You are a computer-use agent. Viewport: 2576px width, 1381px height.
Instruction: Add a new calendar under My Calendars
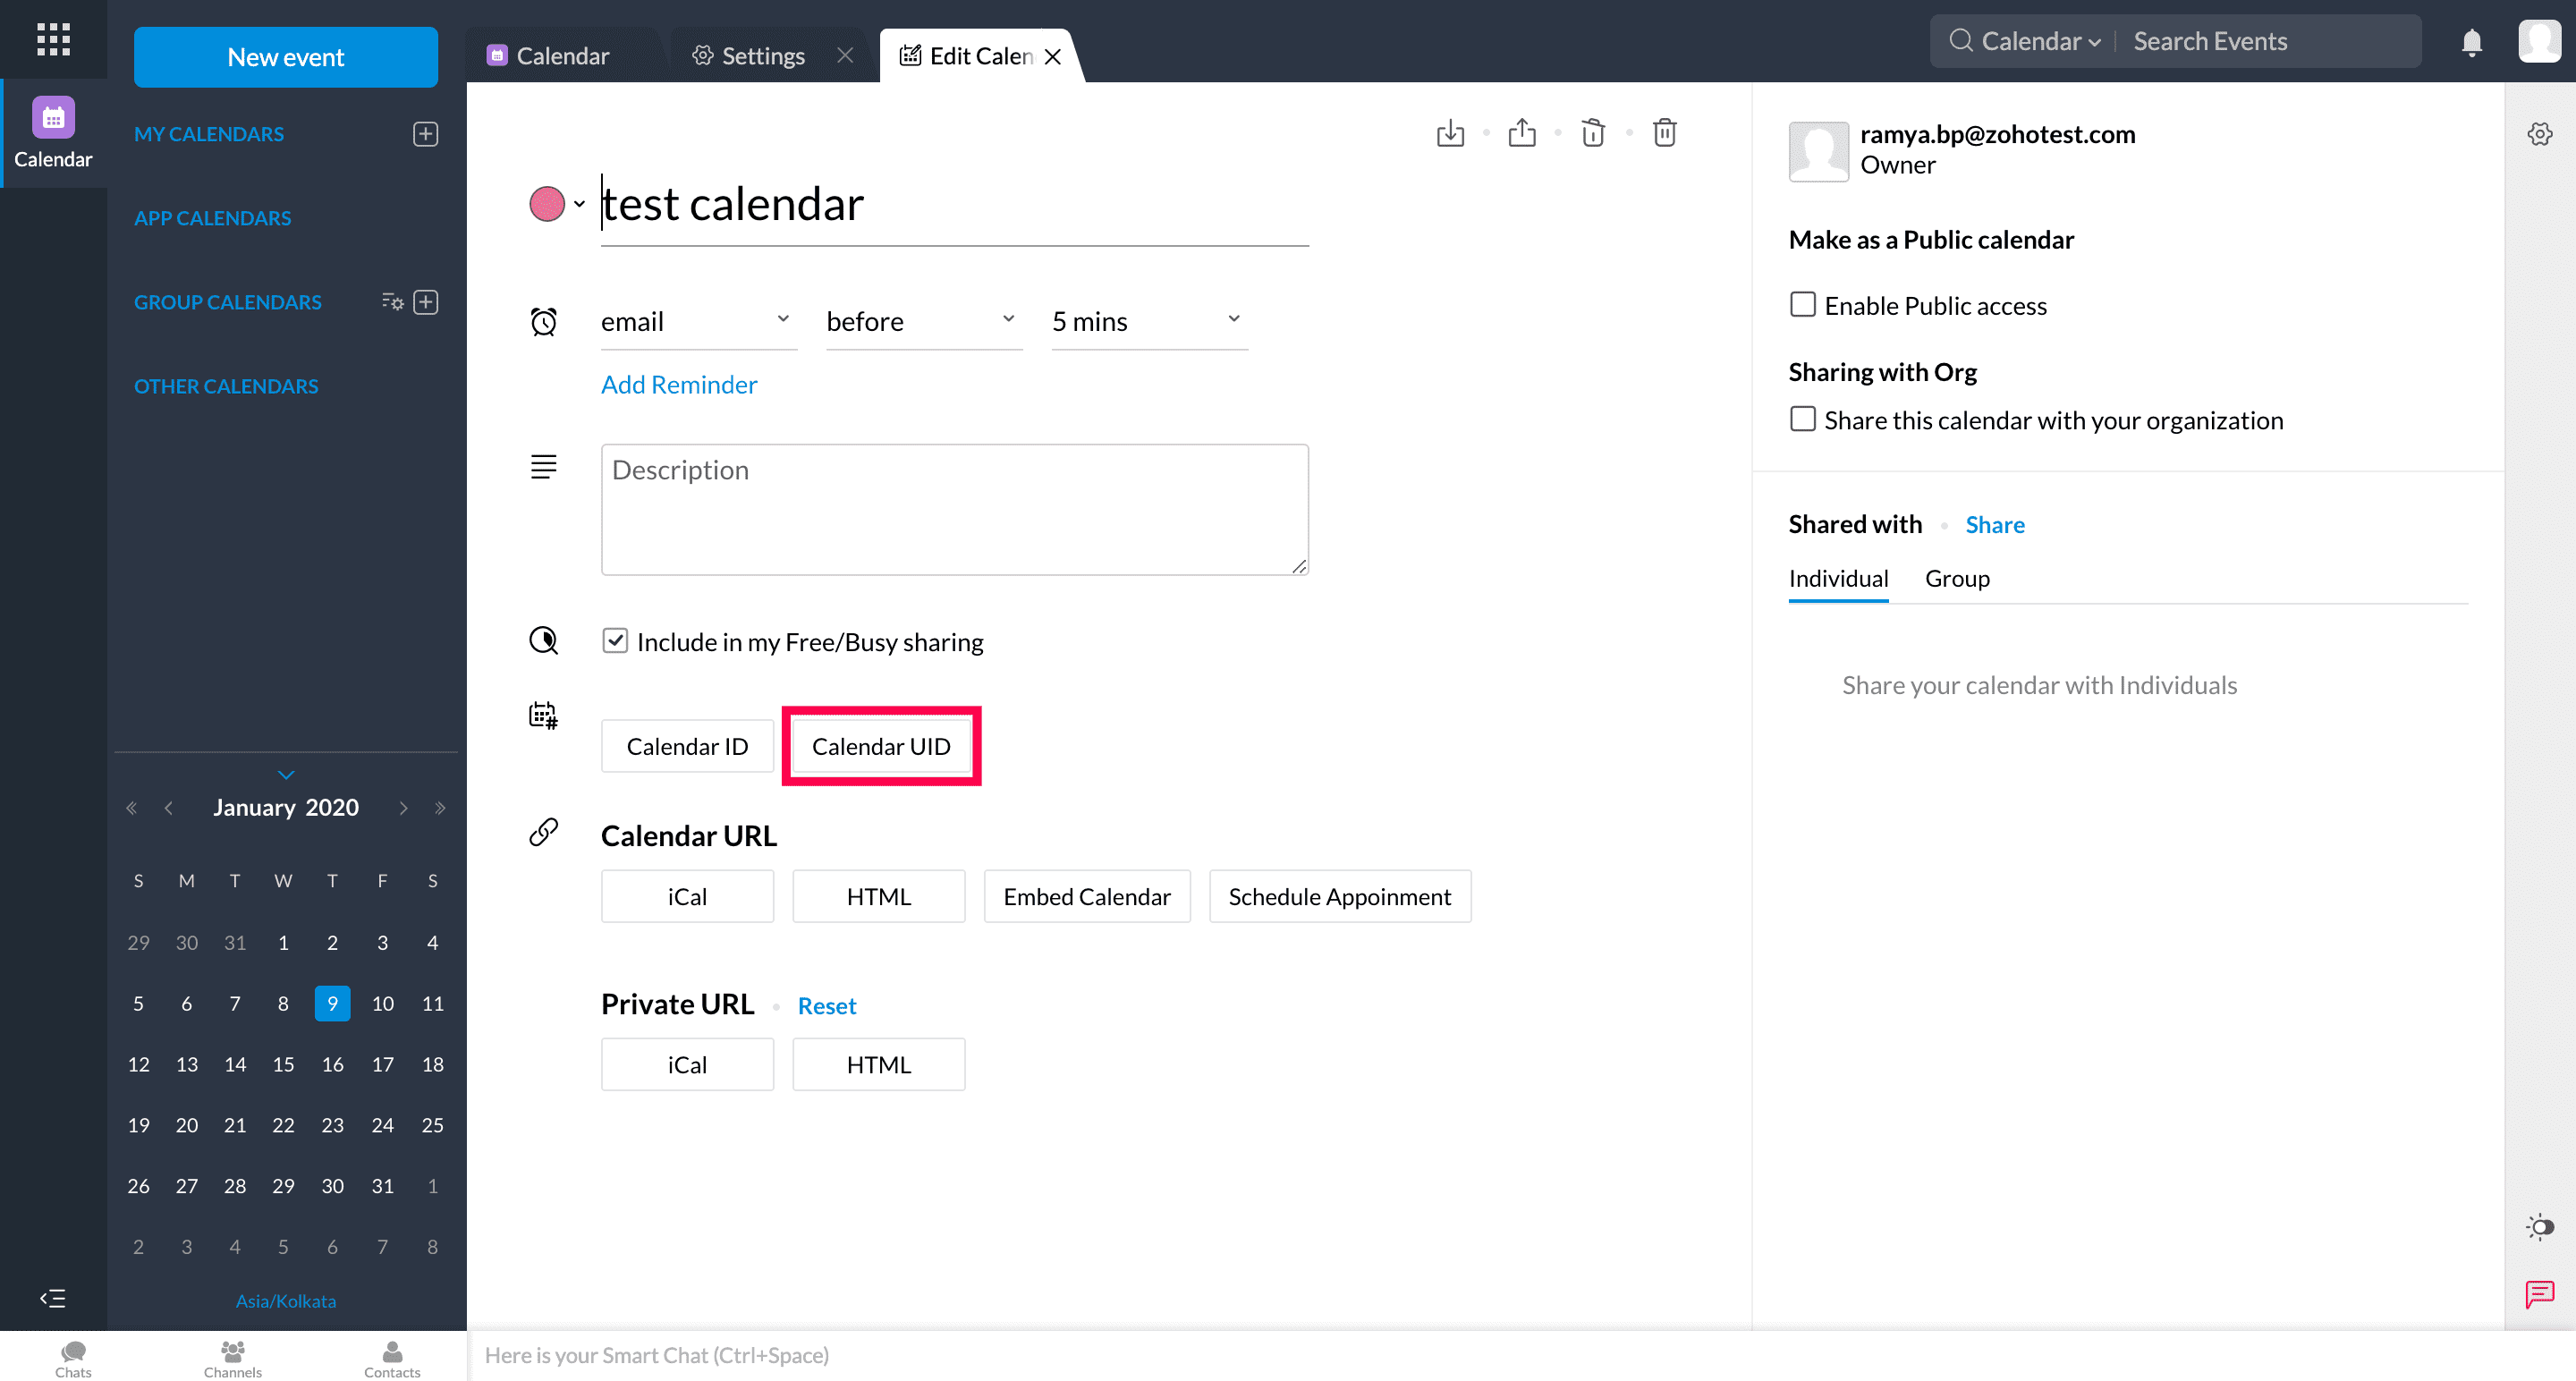(426, 134)
